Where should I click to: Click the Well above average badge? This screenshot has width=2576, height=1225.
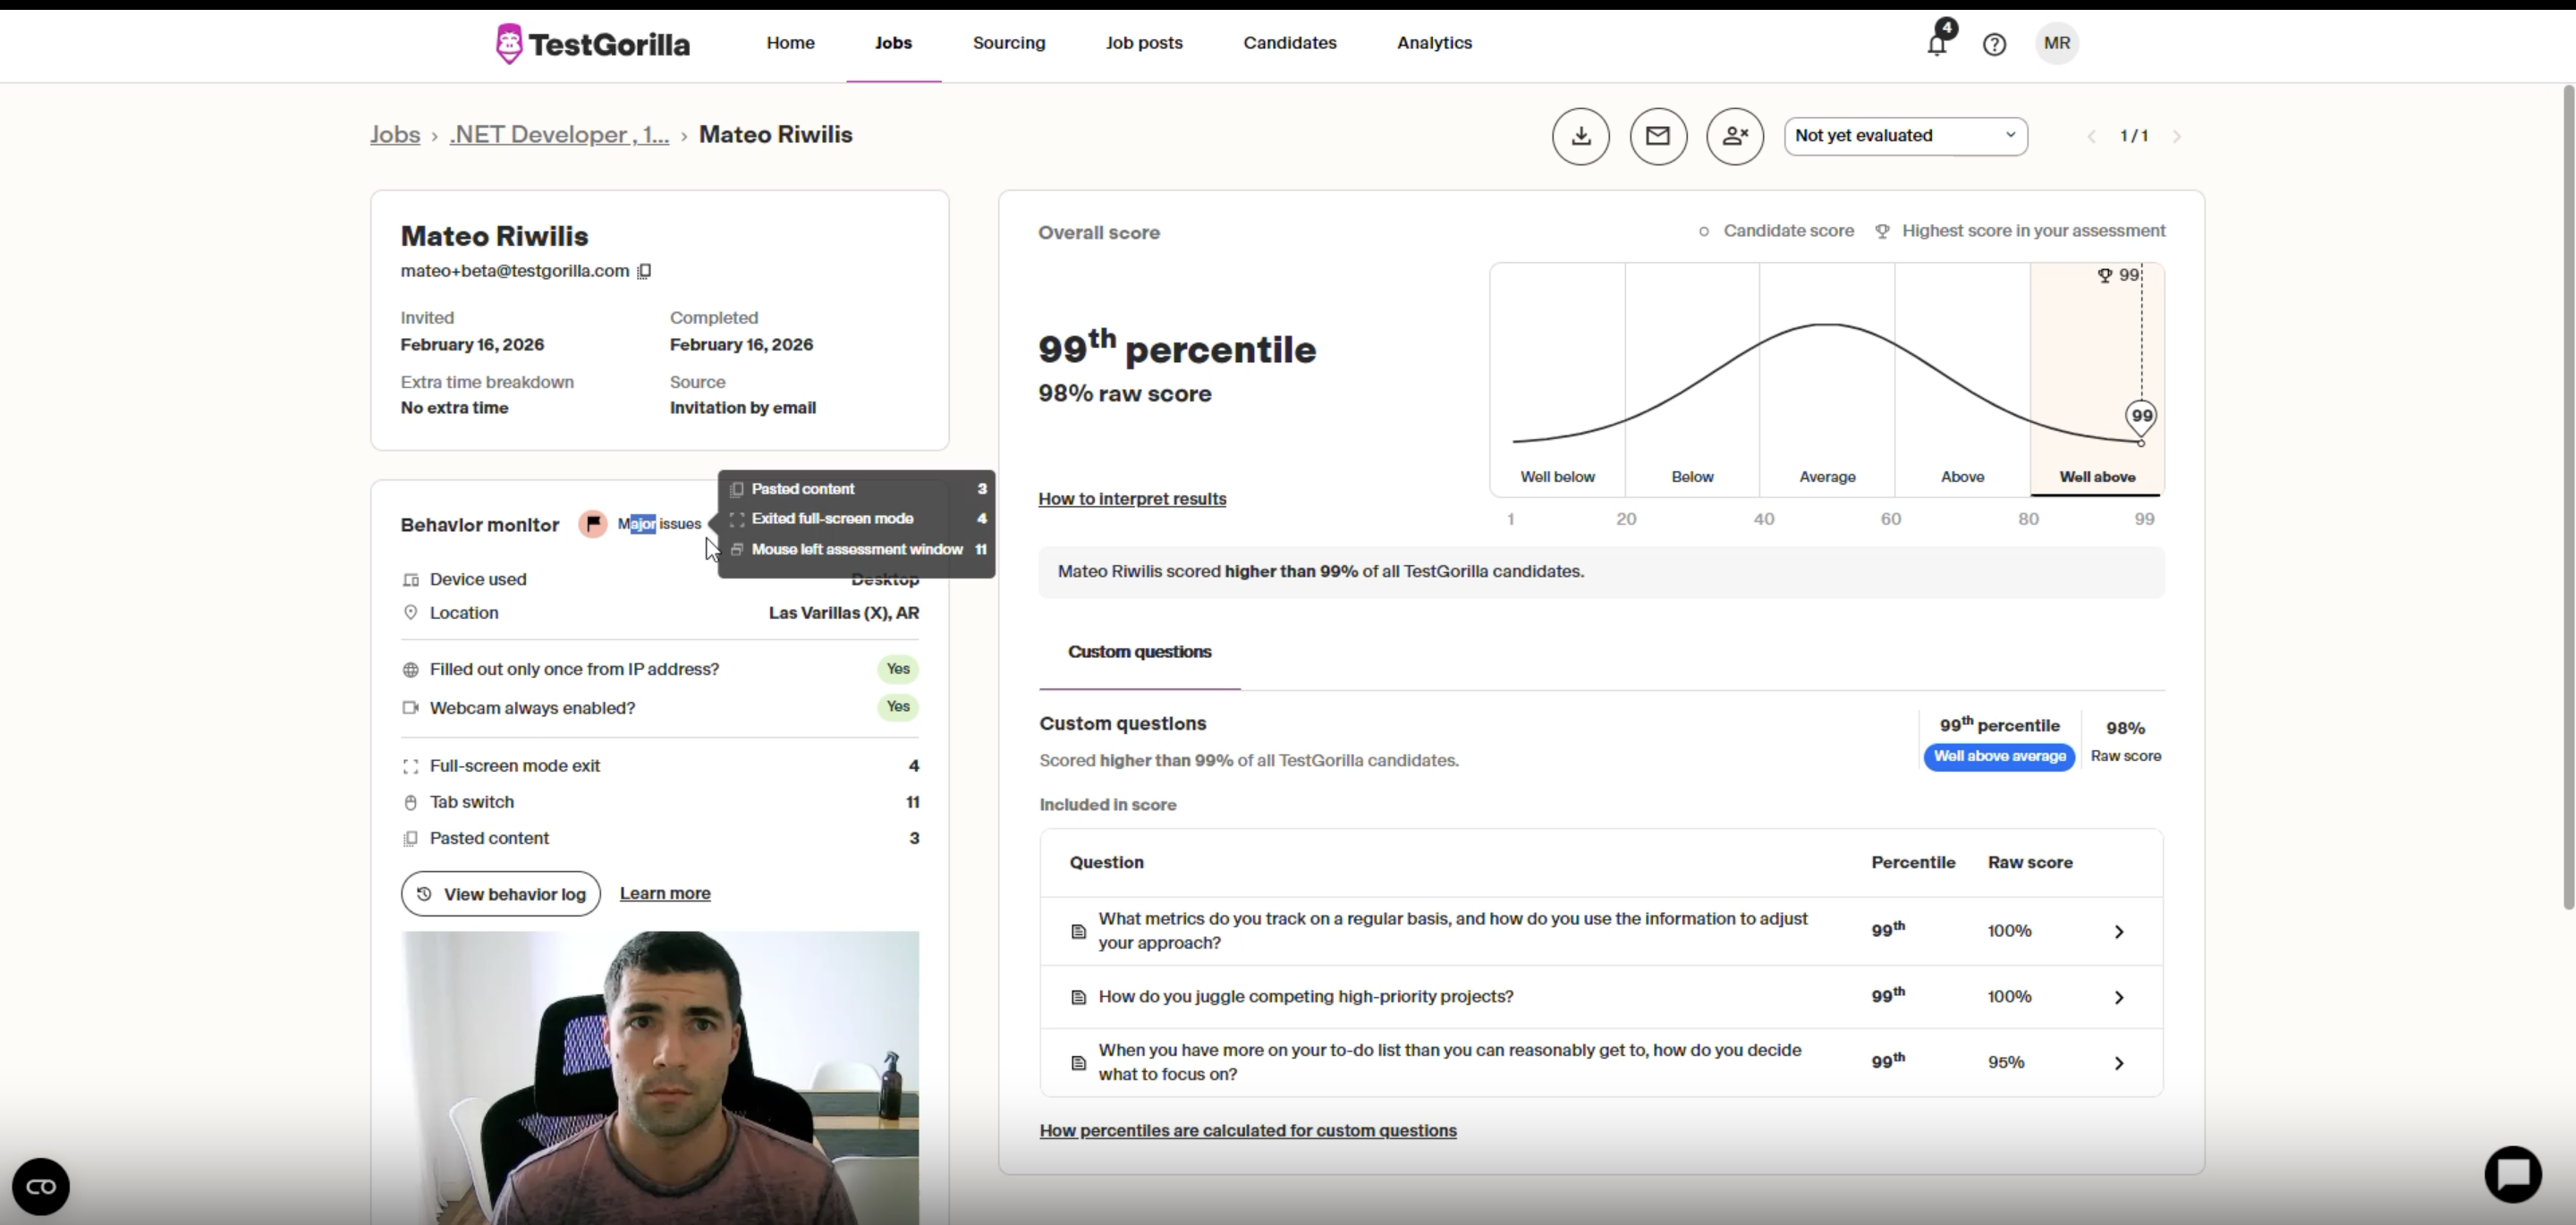(1999, 757)
